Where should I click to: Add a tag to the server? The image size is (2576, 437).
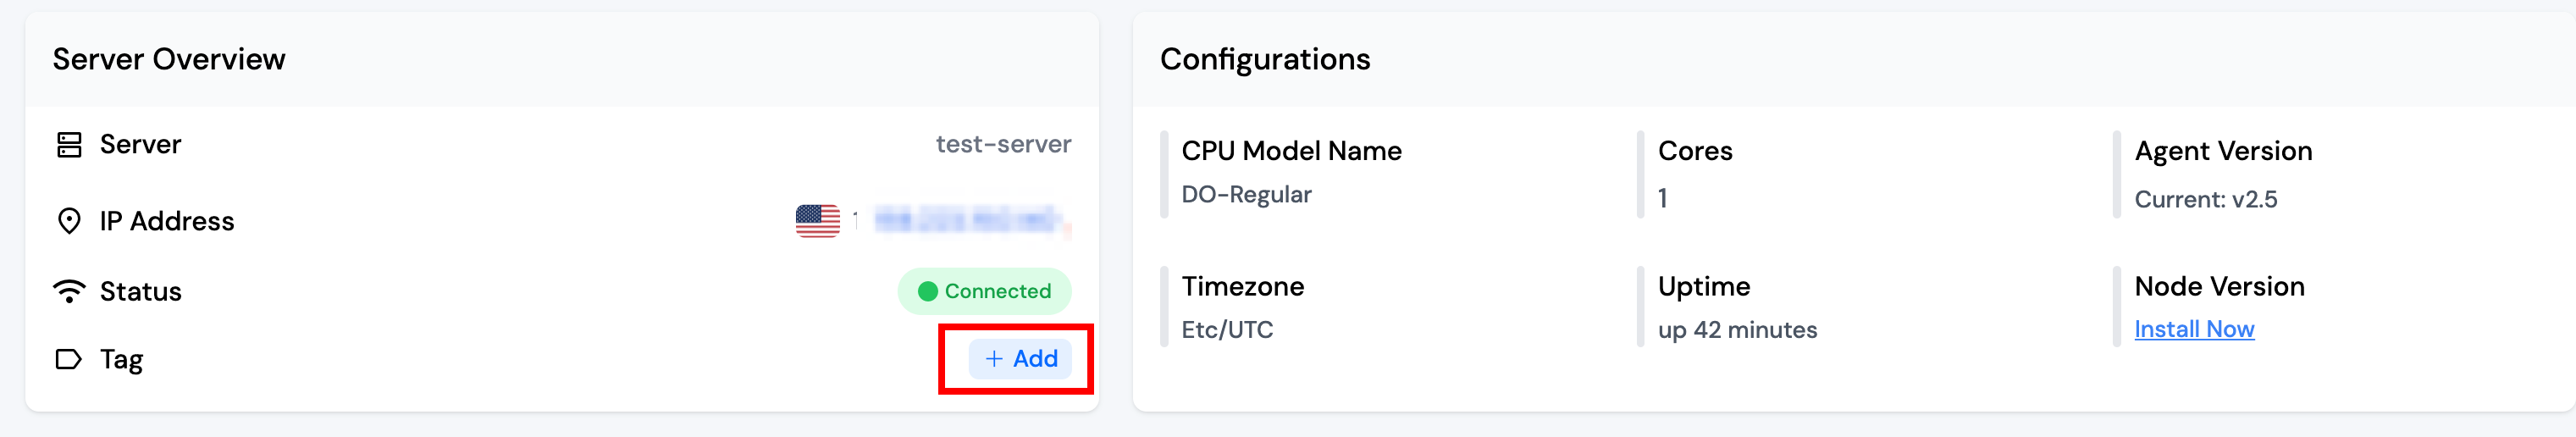[x=1020, y=359]
